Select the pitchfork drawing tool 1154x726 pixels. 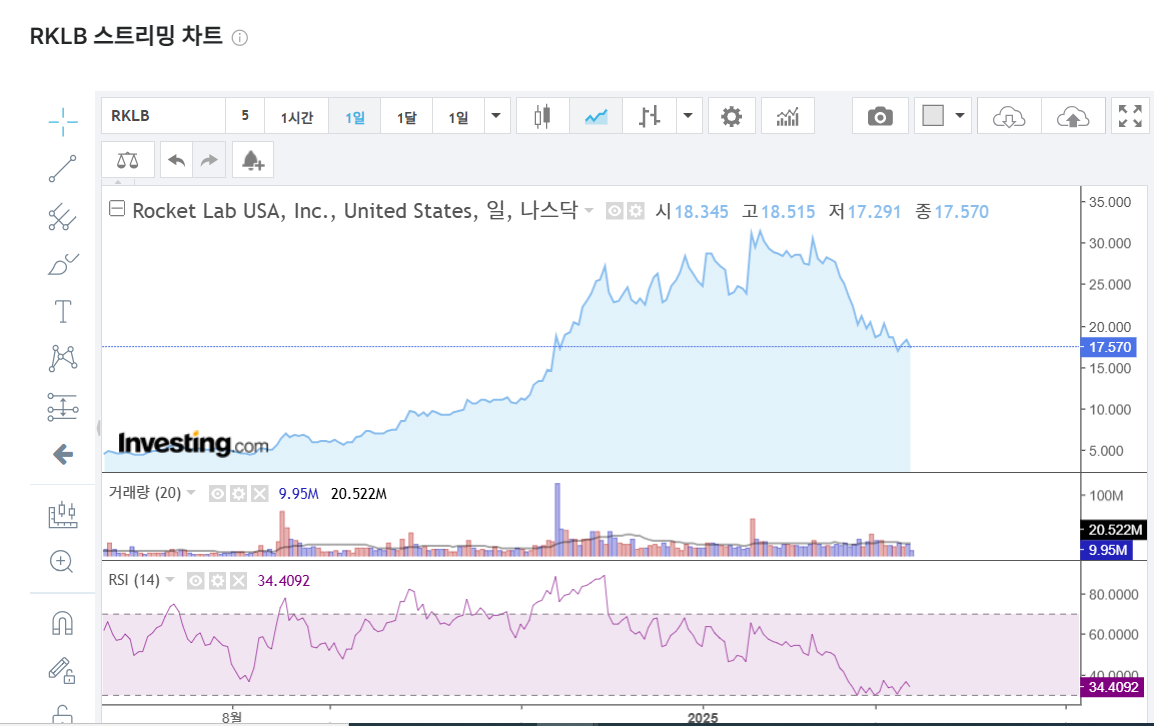tap(63, 217)
